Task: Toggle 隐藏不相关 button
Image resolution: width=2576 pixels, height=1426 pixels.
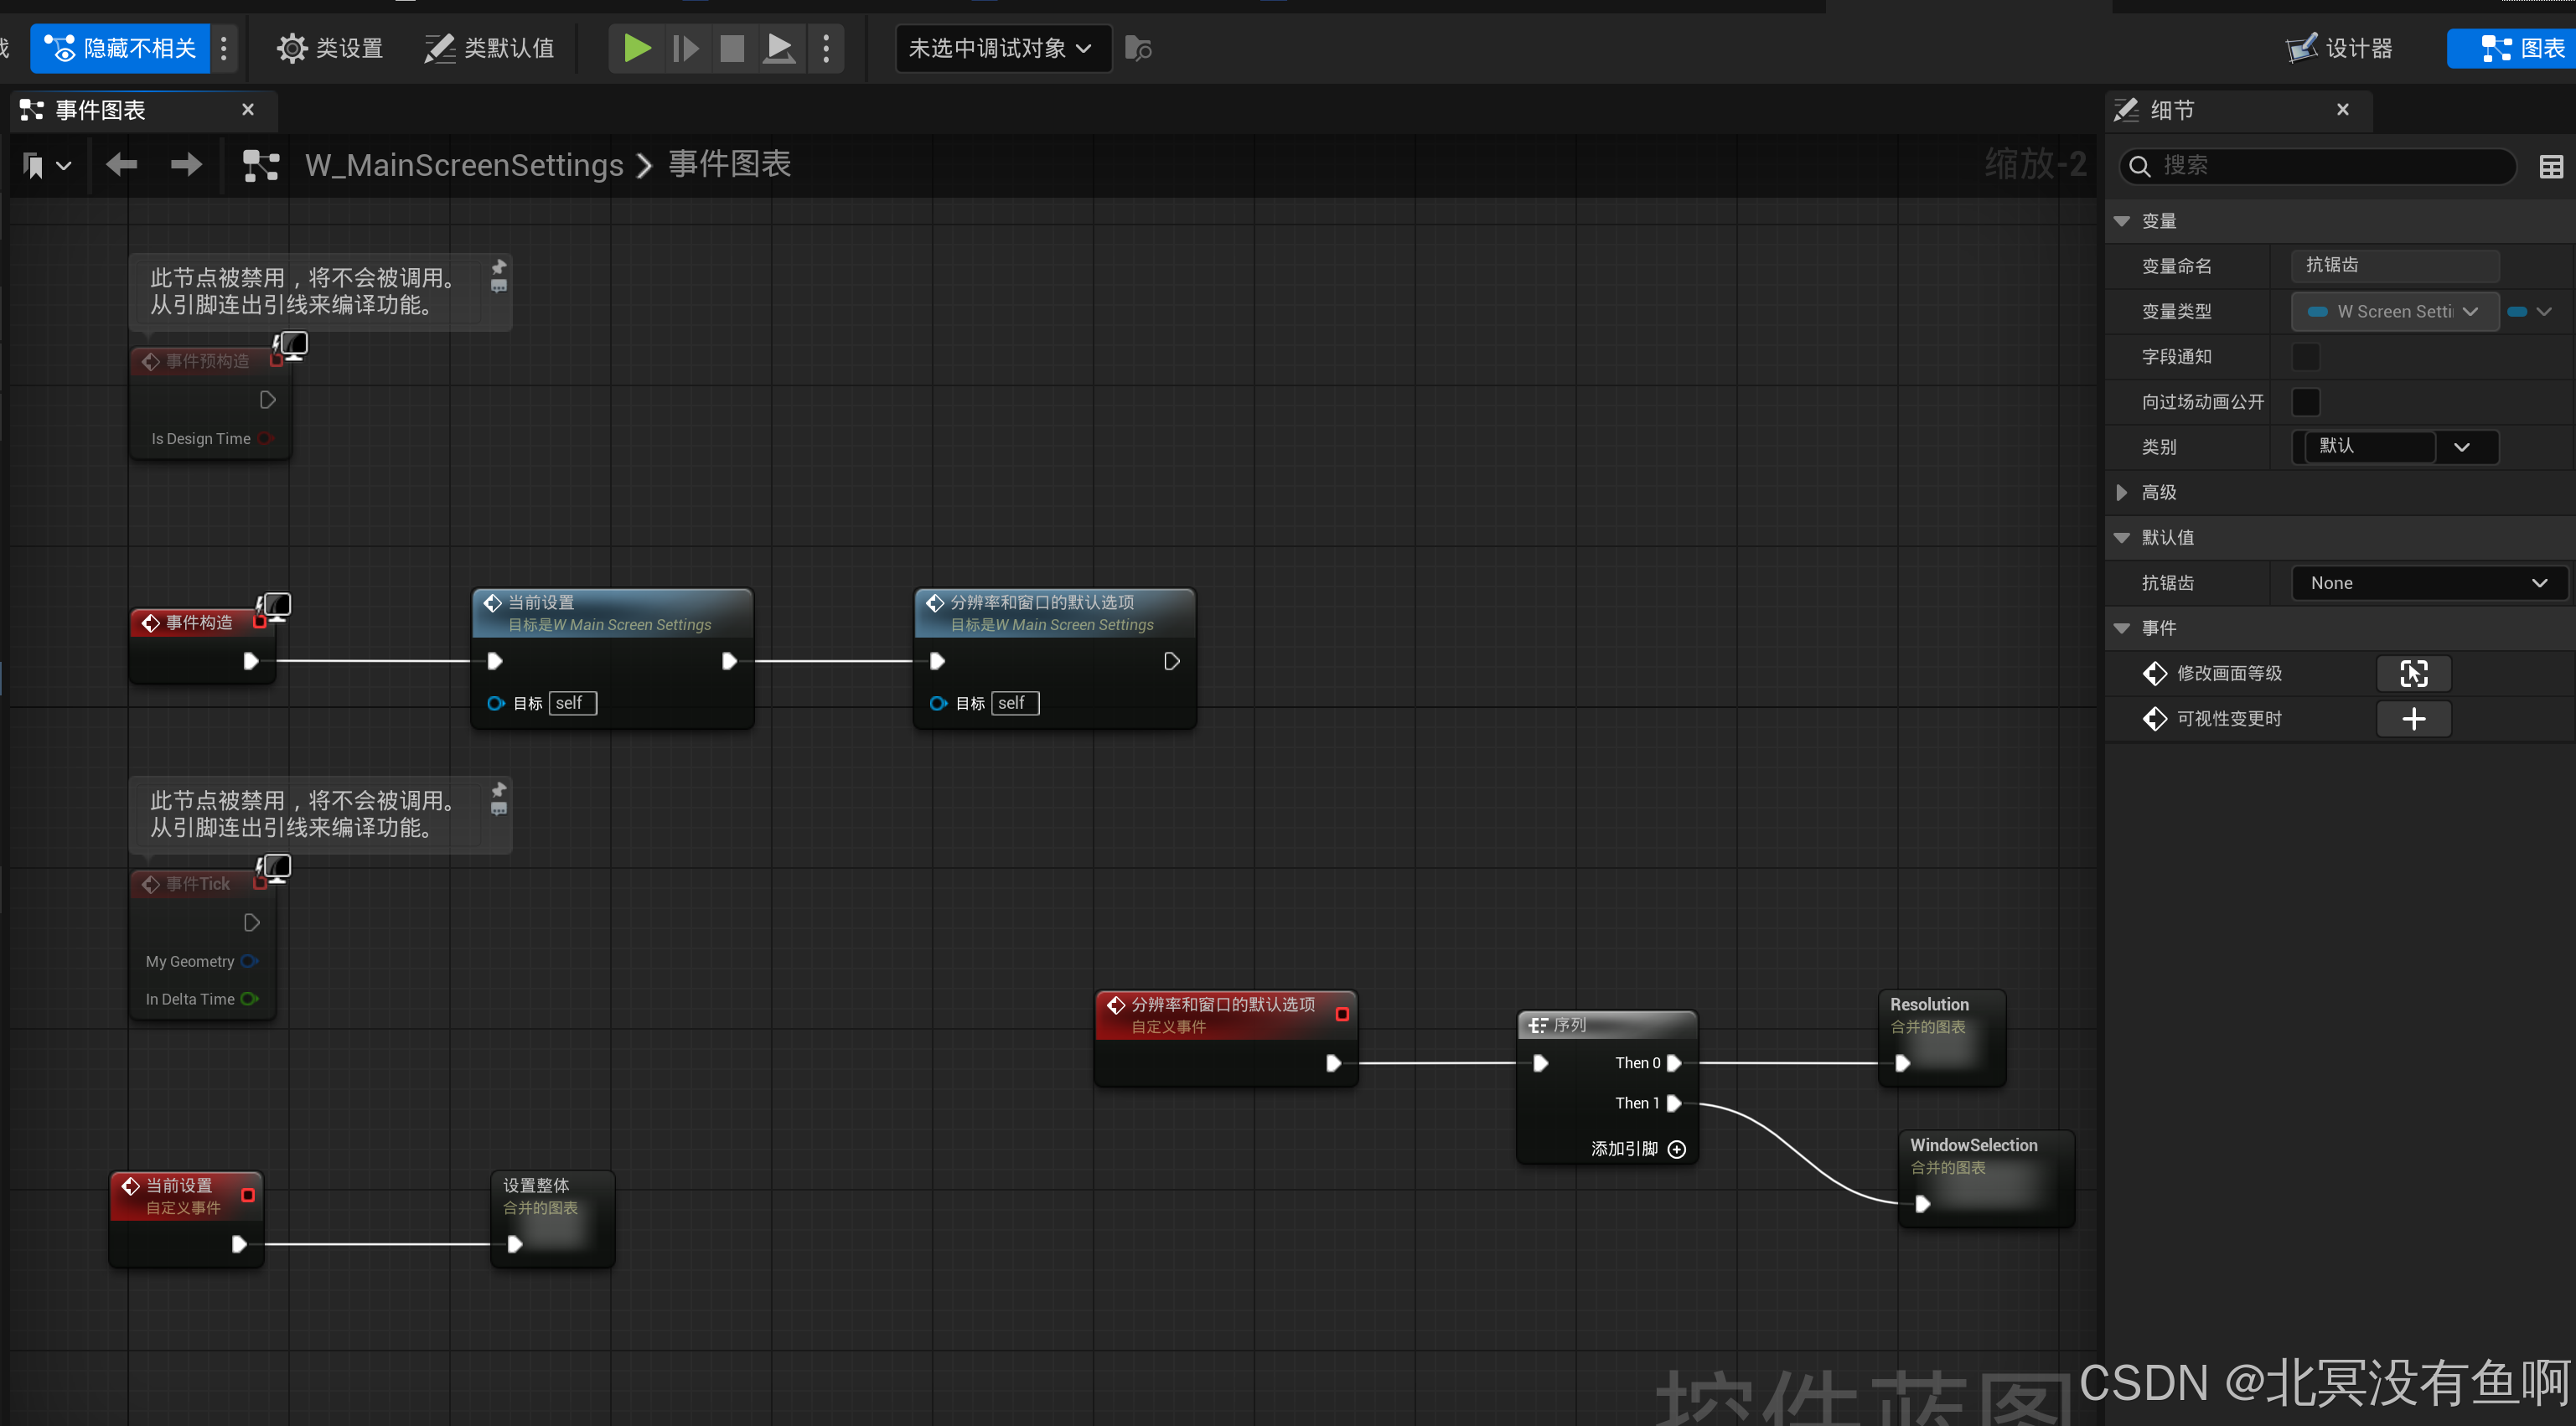Action: (121, 48)
